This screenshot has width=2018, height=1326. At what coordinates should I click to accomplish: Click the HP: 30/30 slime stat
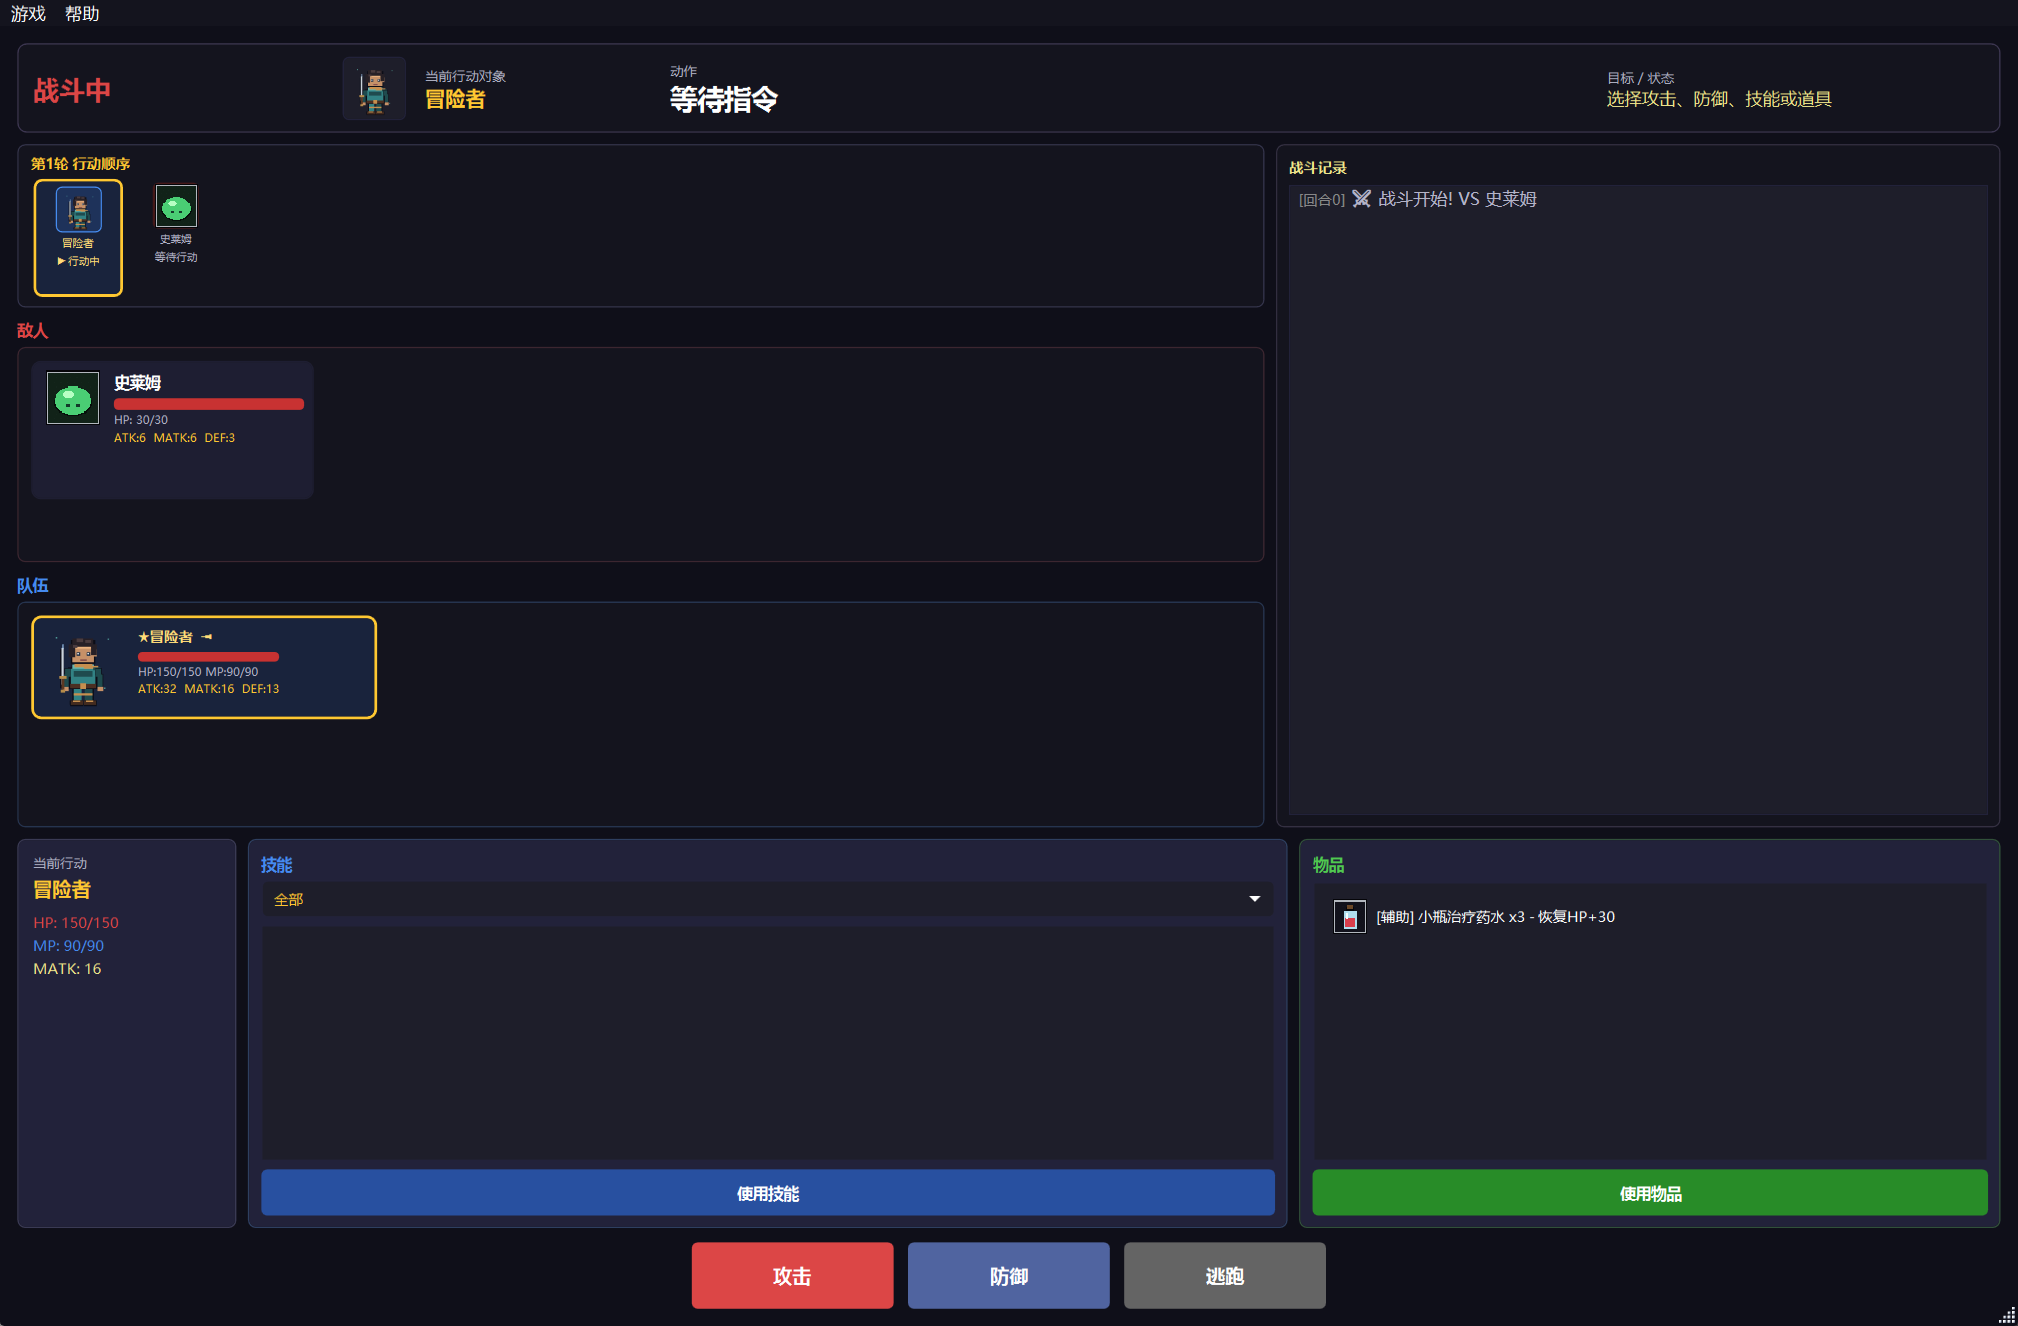pyautogui.click(x=141, y=420)
